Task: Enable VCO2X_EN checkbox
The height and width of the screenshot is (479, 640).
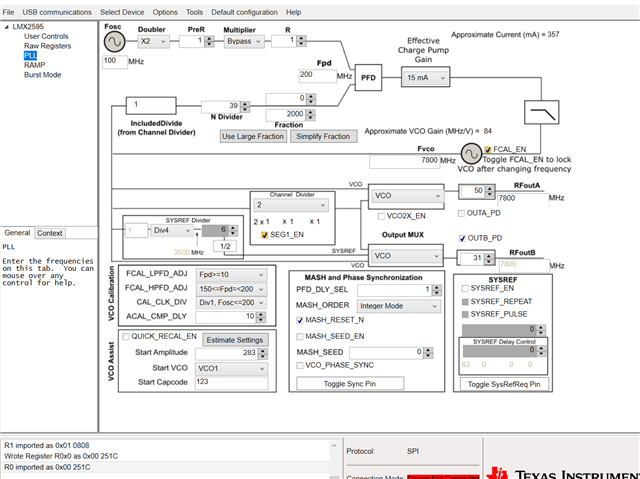Action: [x=381, y=216]
